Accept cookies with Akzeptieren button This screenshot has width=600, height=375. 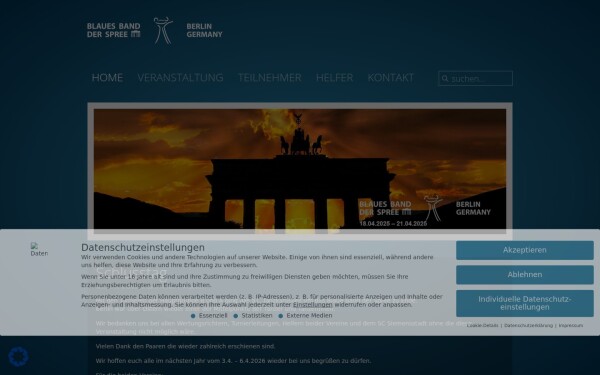point(525,250)
